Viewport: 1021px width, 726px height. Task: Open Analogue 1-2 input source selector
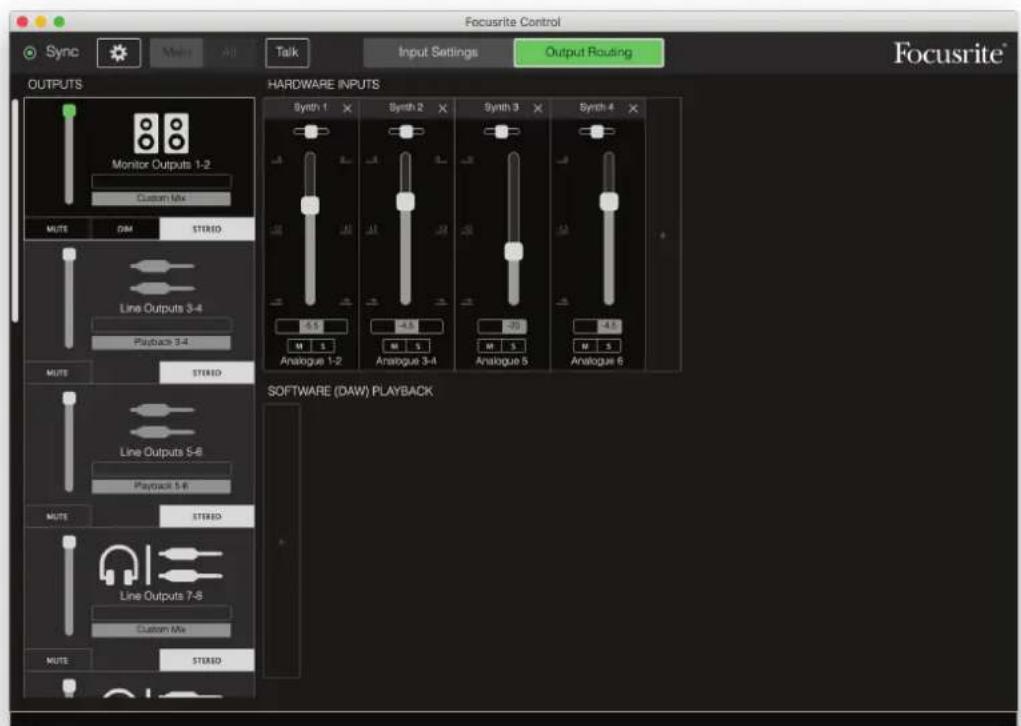tap(311, 361)
